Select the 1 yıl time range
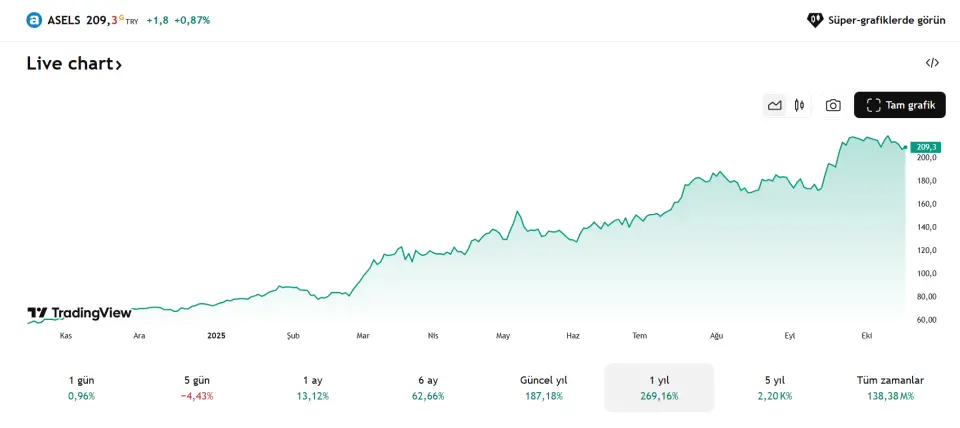The width and height of the screenshot is (960, 428). coord(659,387)
